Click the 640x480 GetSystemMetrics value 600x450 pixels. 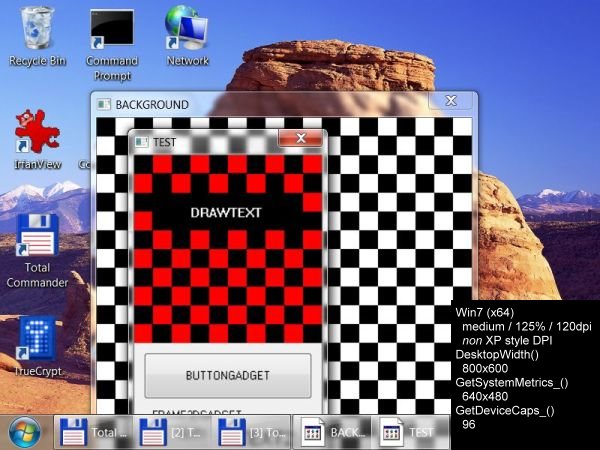click(x=485, y=396)
